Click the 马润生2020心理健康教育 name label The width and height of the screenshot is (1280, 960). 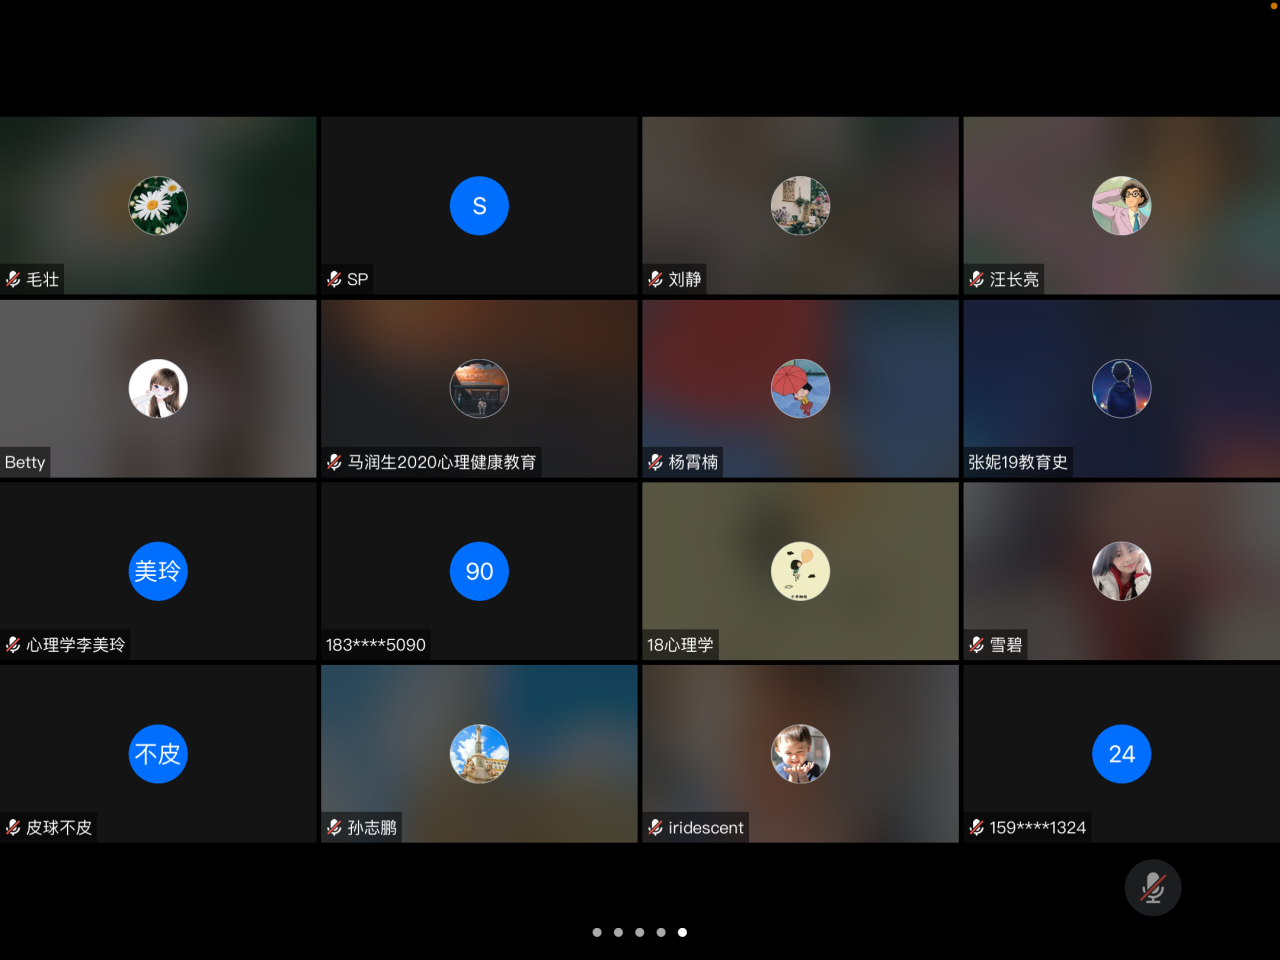click(x=441, y=462)
